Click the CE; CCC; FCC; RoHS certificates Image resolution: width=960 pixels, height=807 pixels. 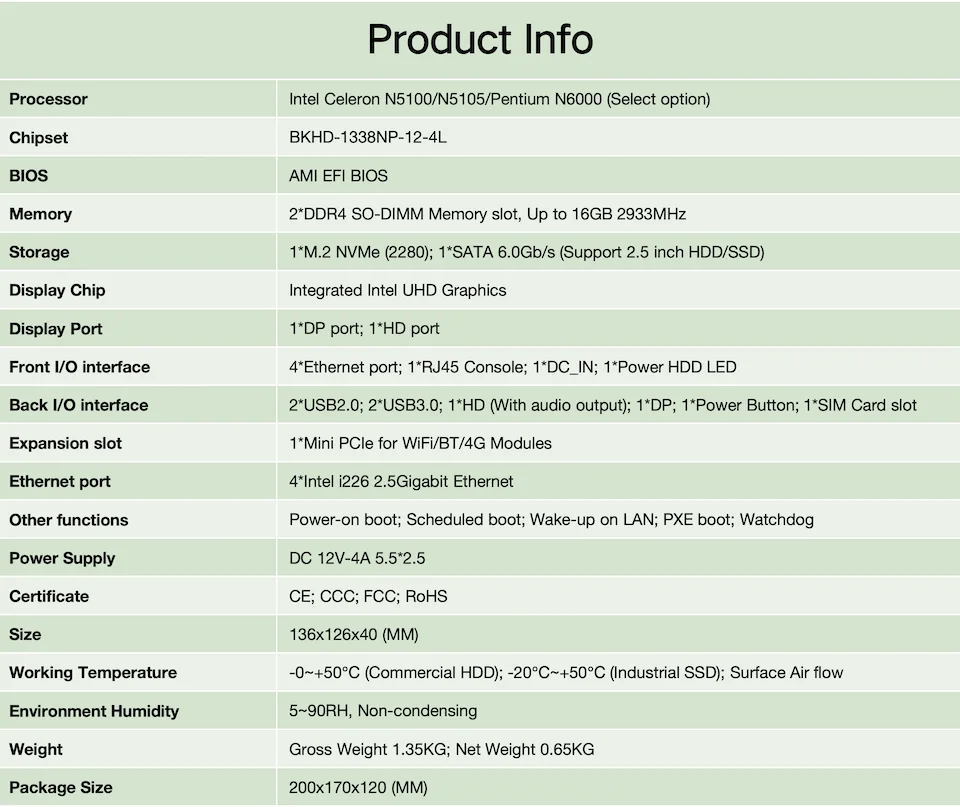pos(368,596)
